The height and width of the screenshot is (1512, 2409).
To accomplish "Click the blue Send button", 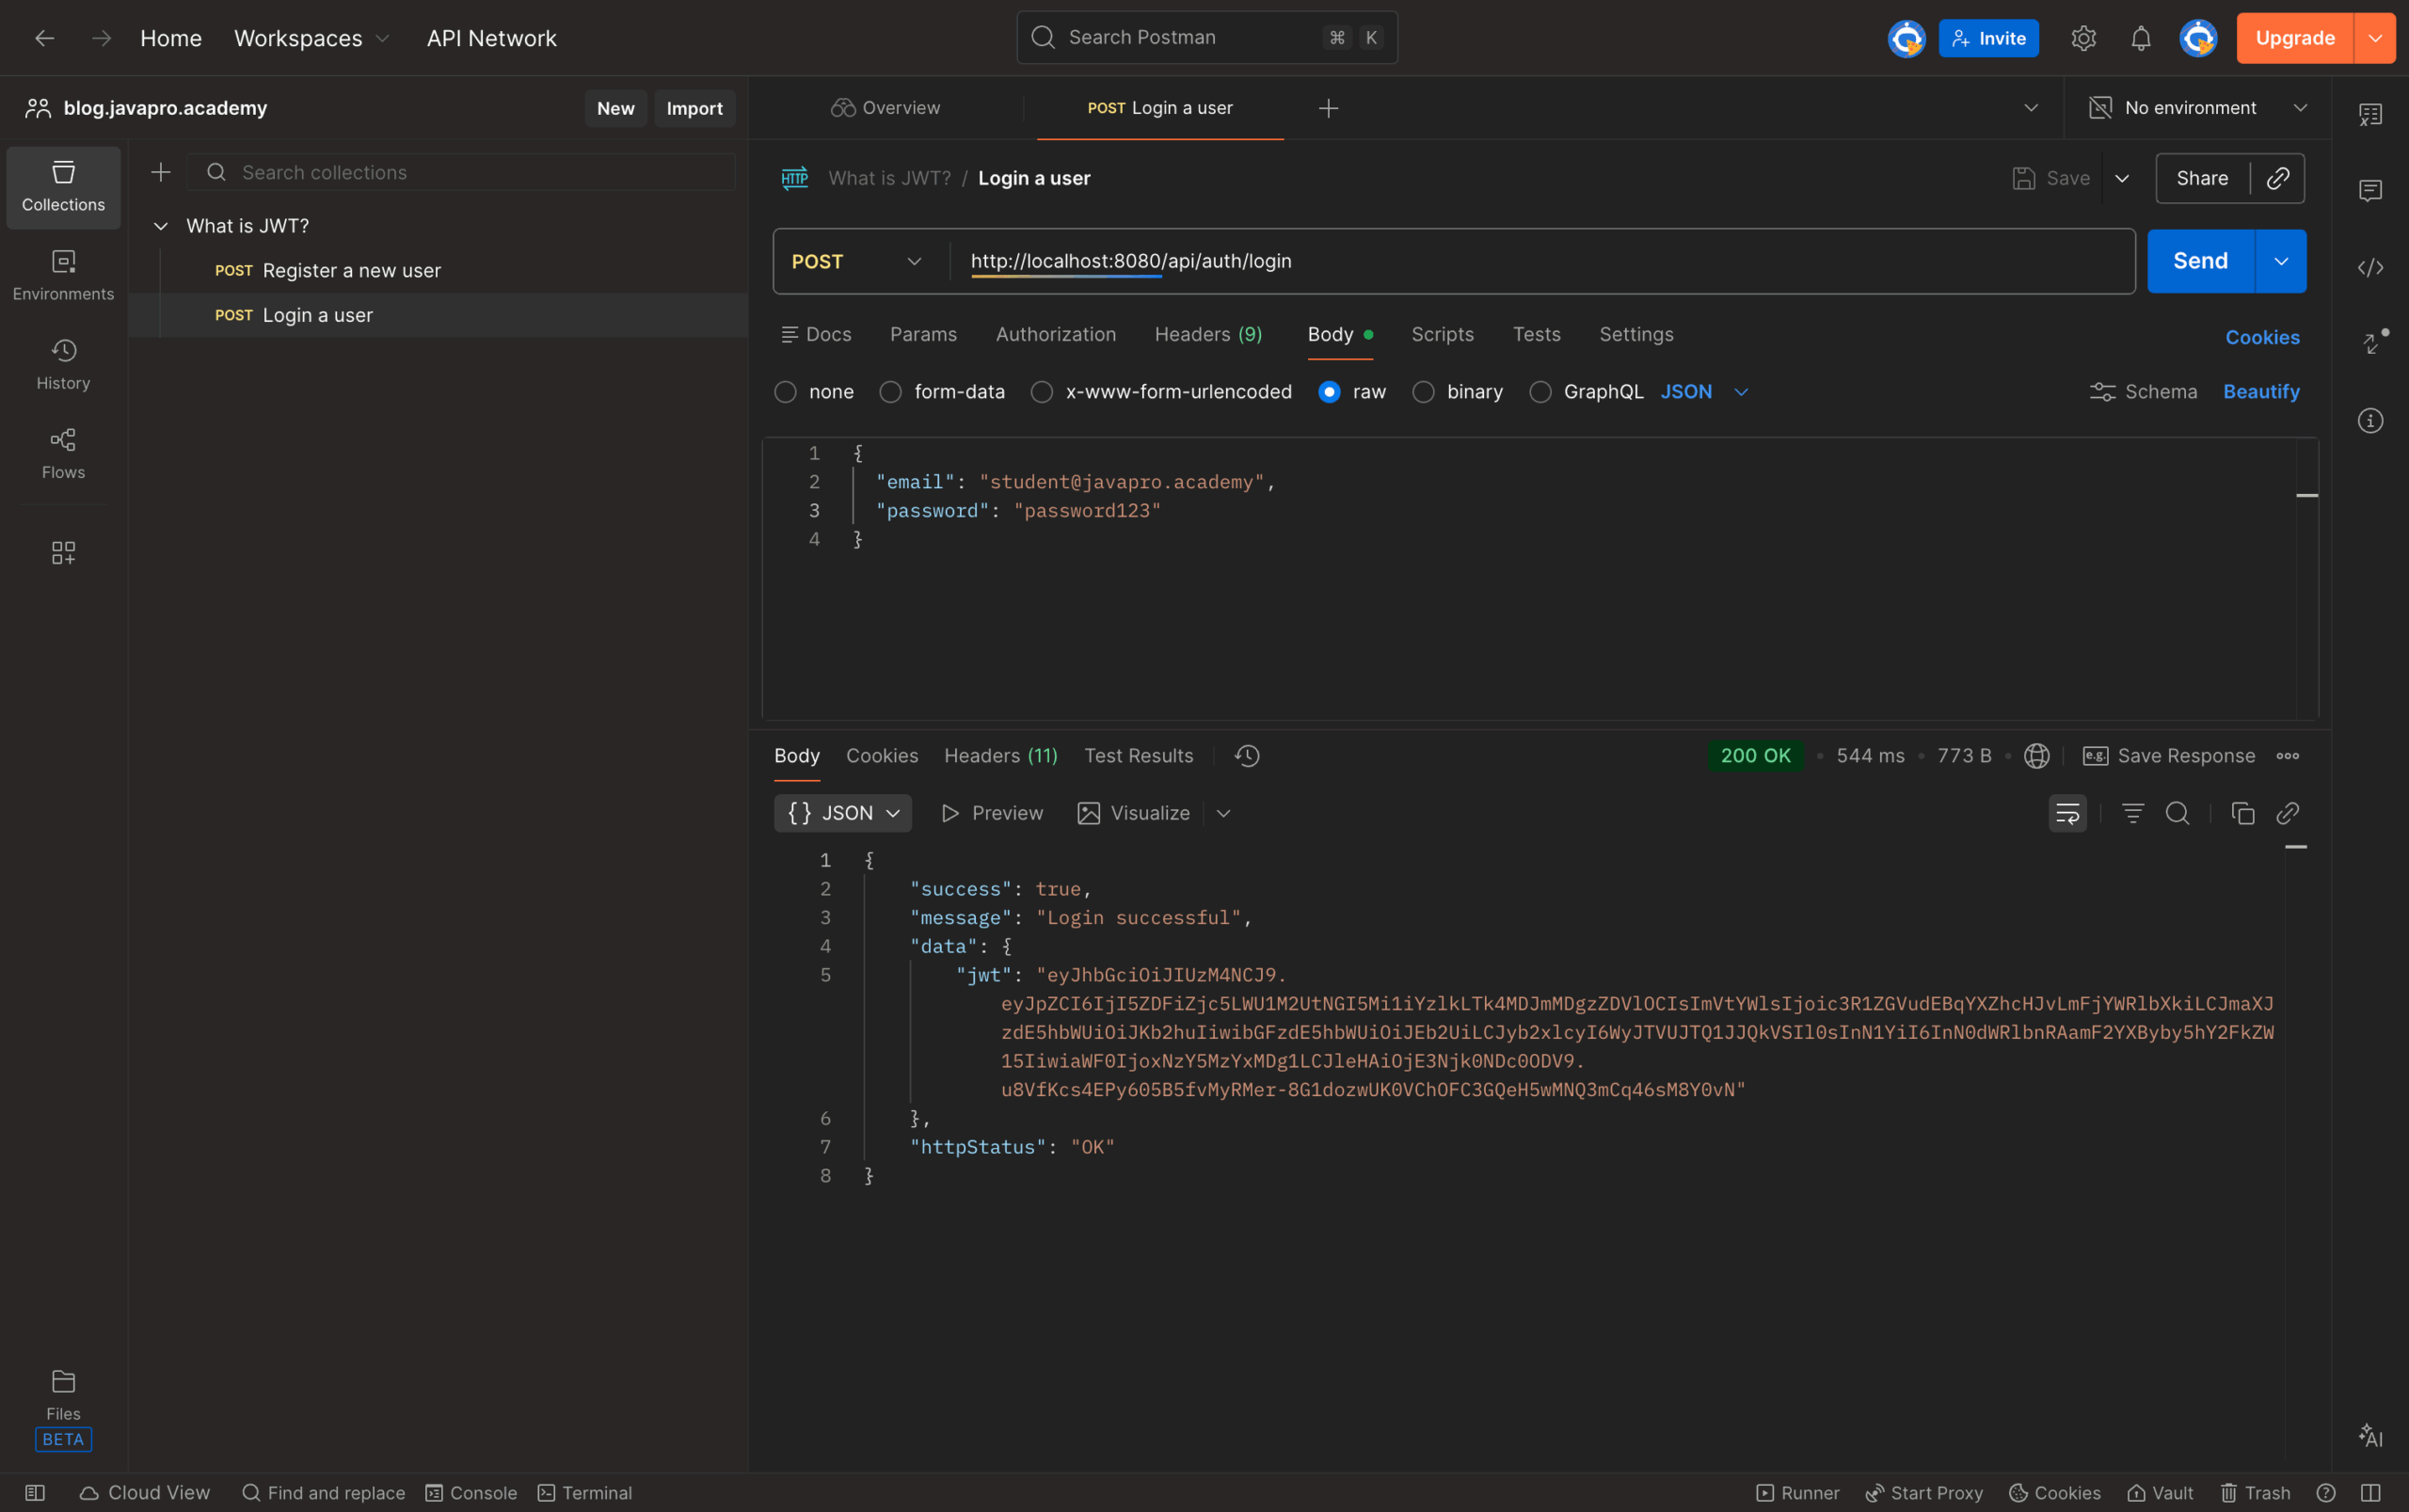I will (2199, 261).
